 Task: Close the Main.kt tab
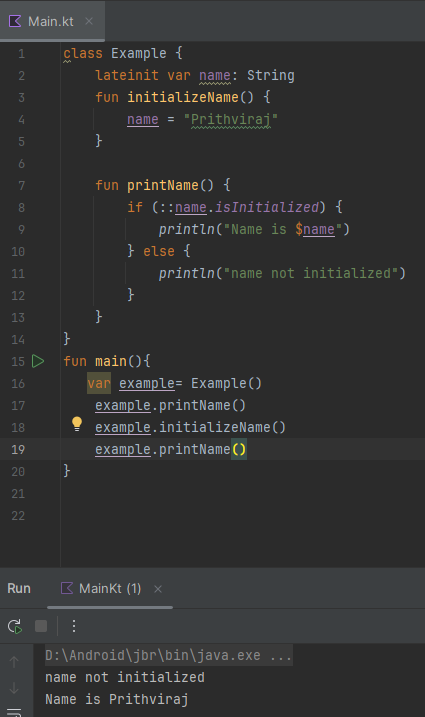tap(89, 21)
